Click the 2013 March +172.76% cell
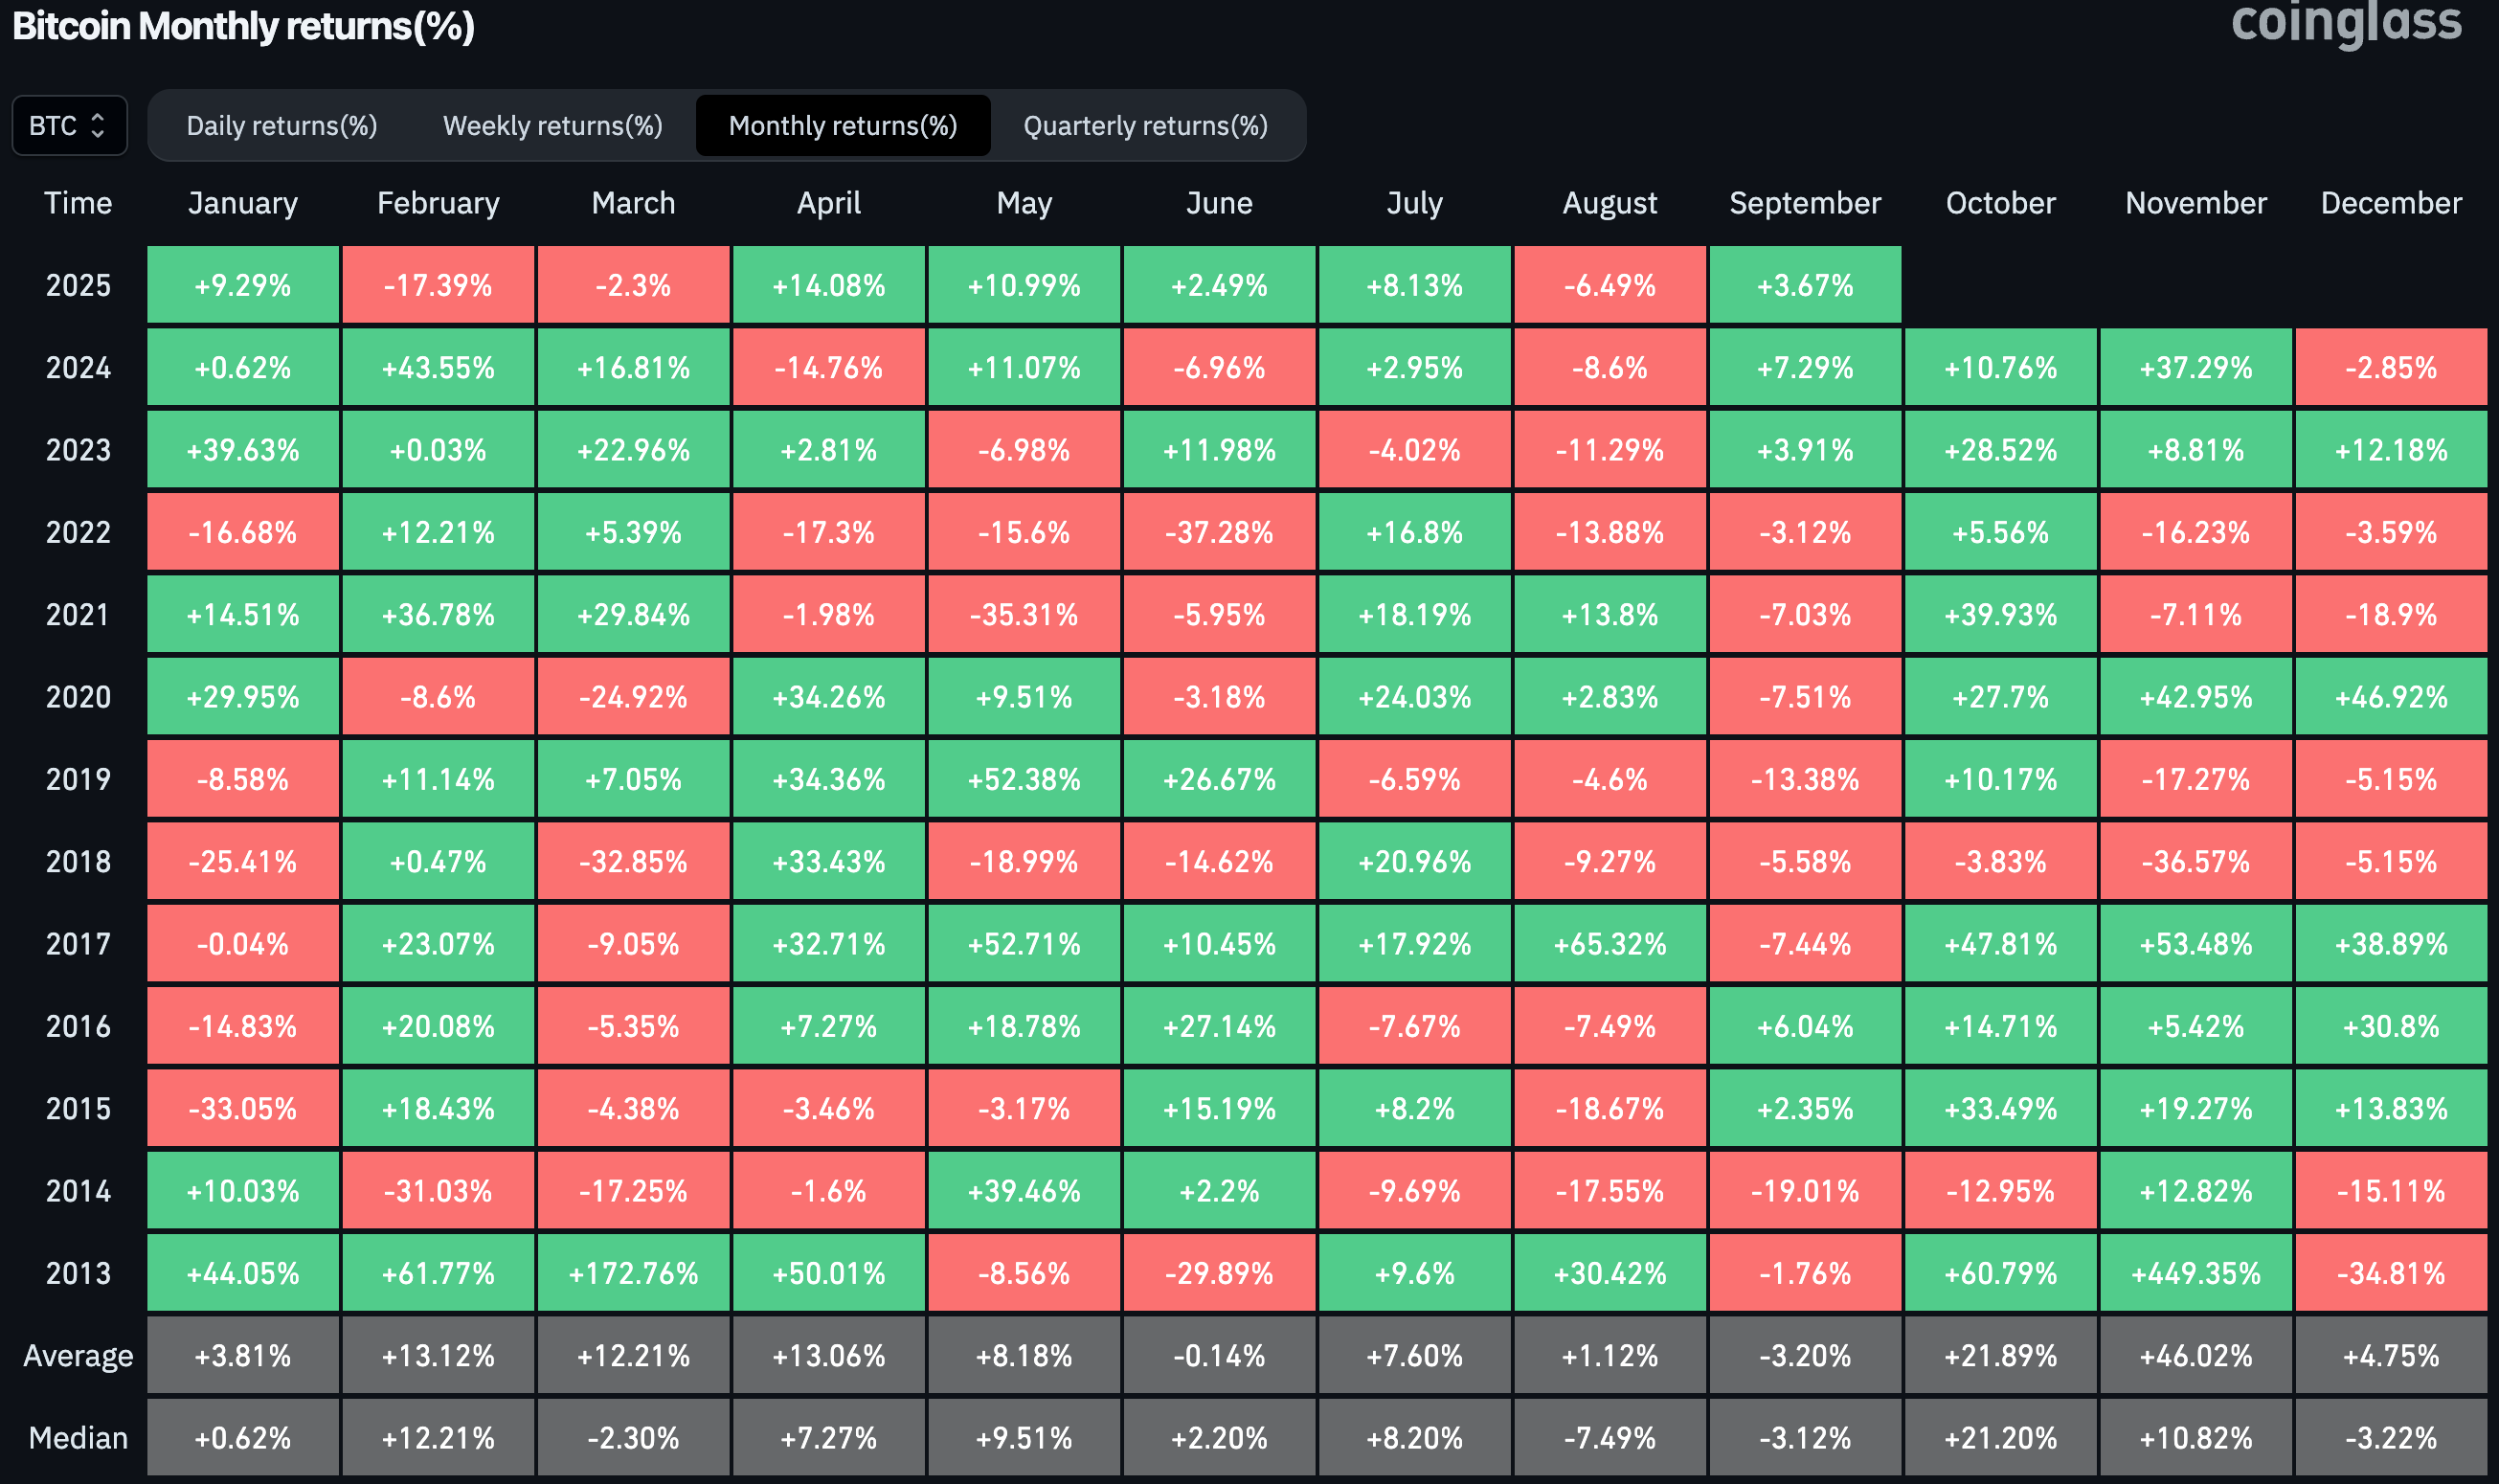This screenshot has height=1484, width=2499. coord(633,1273)
